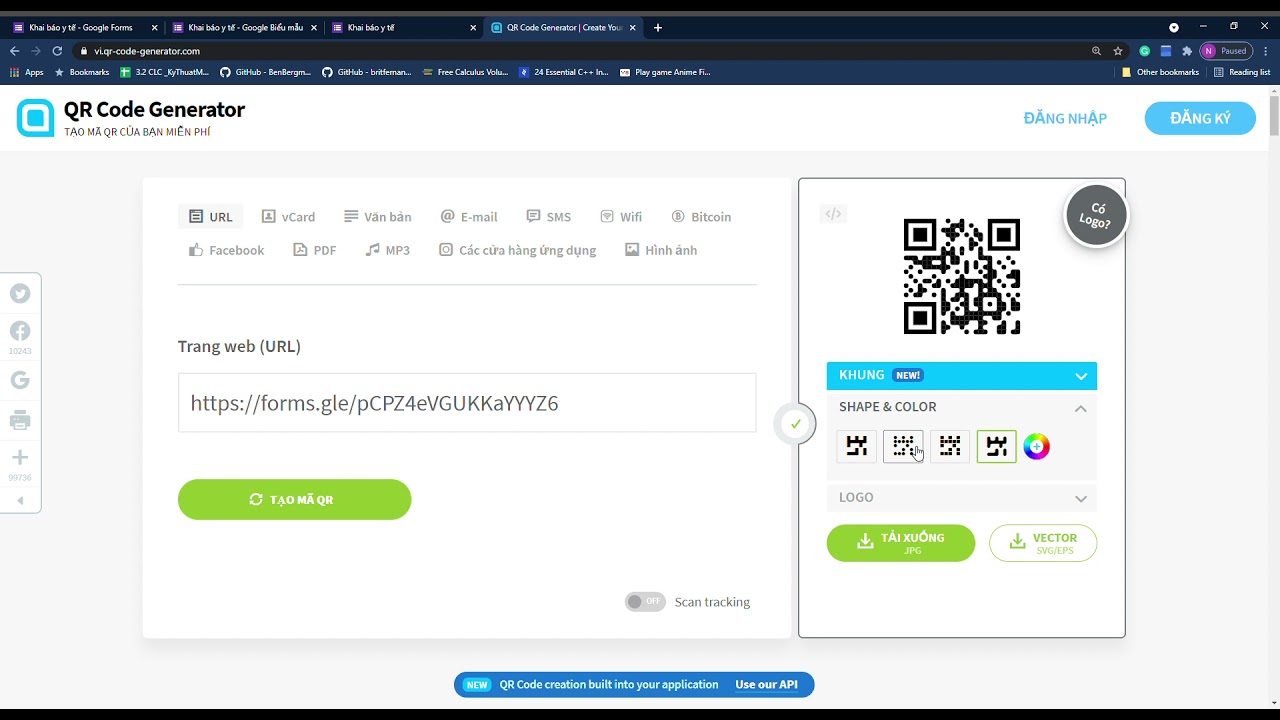
Task: Toggle Scan tracking switch
Action: 645,602
